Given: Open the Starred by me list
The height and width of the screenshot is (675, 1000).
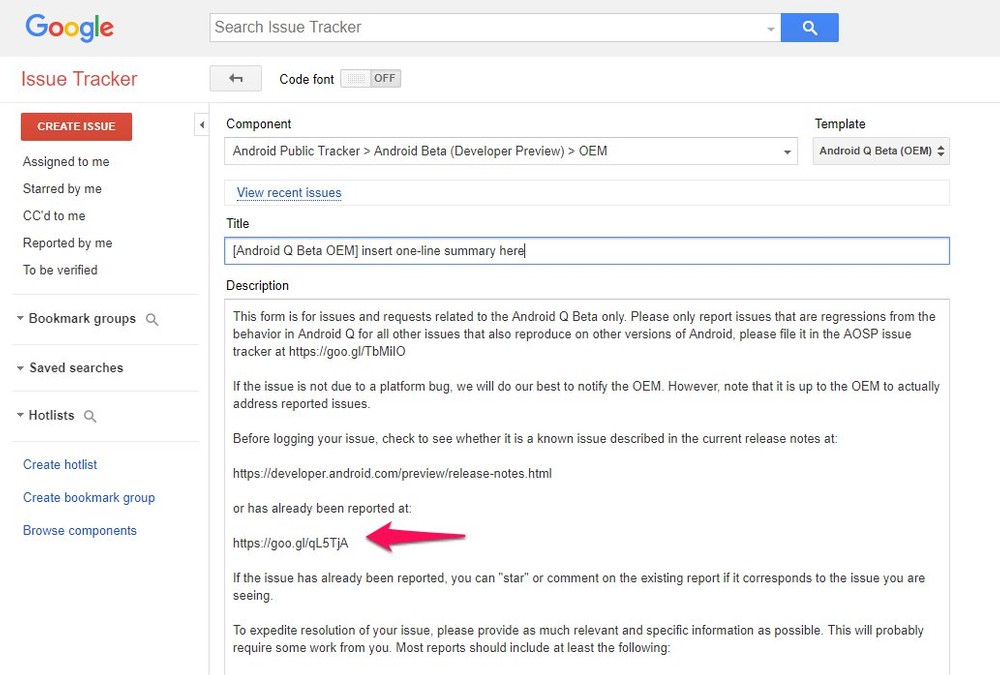Looking at the screenshot, I should click(x=62, y=189).
